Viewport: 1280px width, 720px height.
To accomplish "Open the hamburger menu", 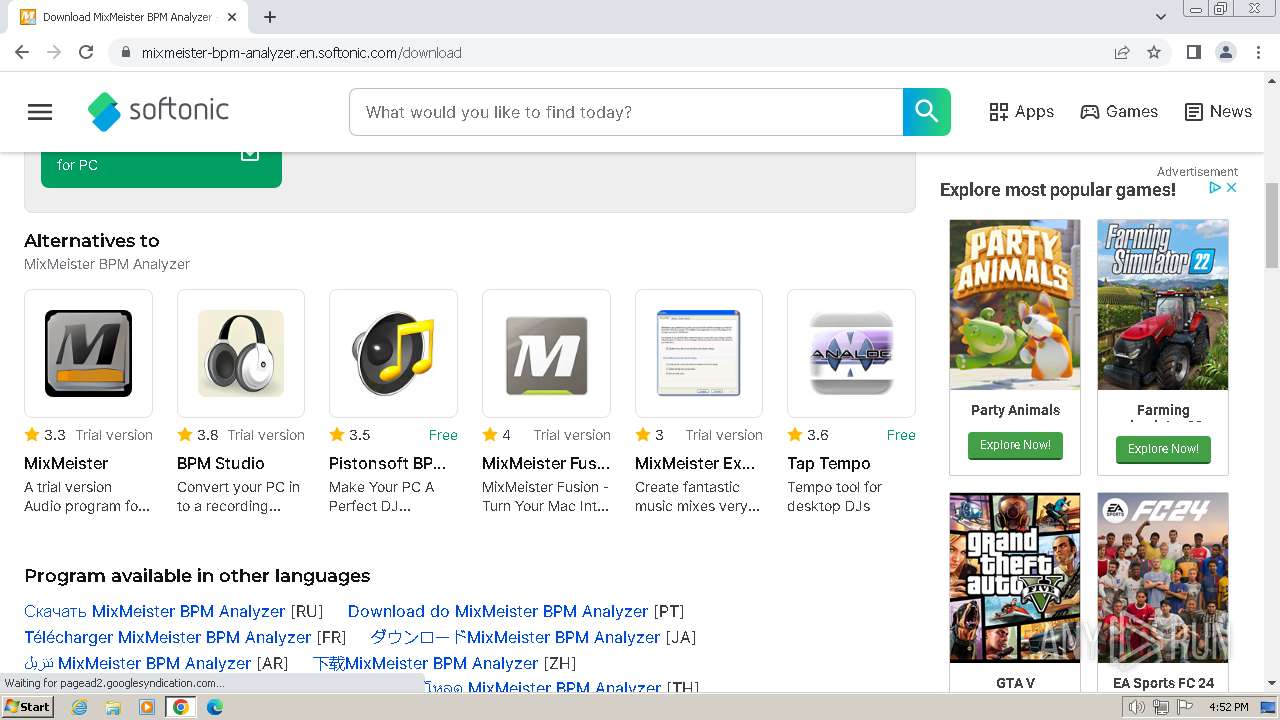I will pos(40,112).
